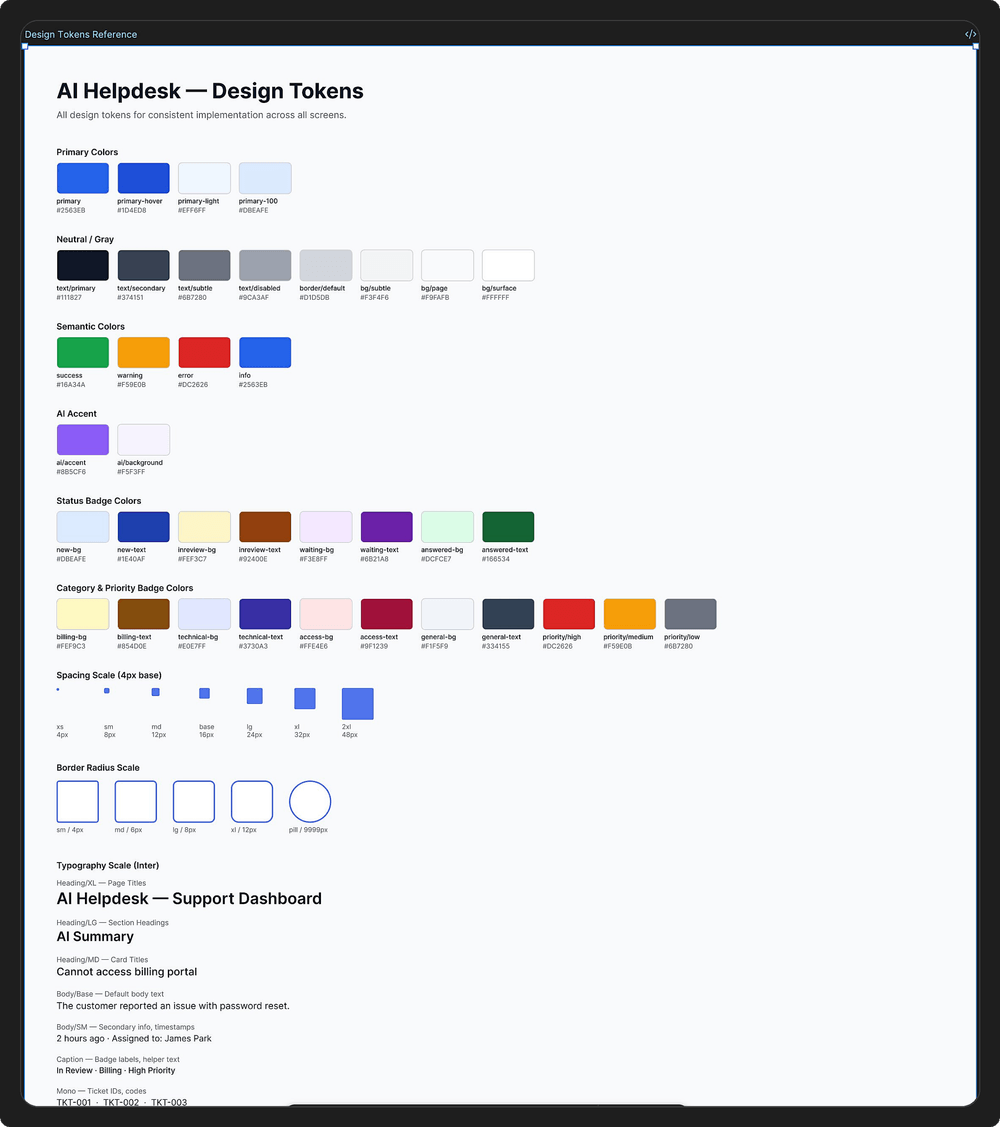
Task: Pick the primary-light #EFF6FF swatch
Action: (204, 178)
